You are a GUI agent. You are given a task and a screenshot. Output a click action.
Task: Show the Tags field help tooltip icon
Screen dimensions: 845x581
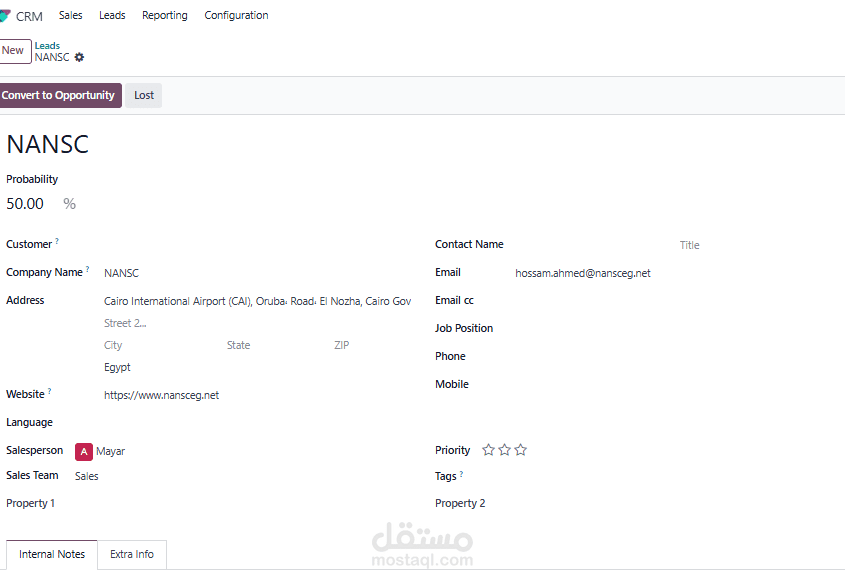(x=461, y=474)
